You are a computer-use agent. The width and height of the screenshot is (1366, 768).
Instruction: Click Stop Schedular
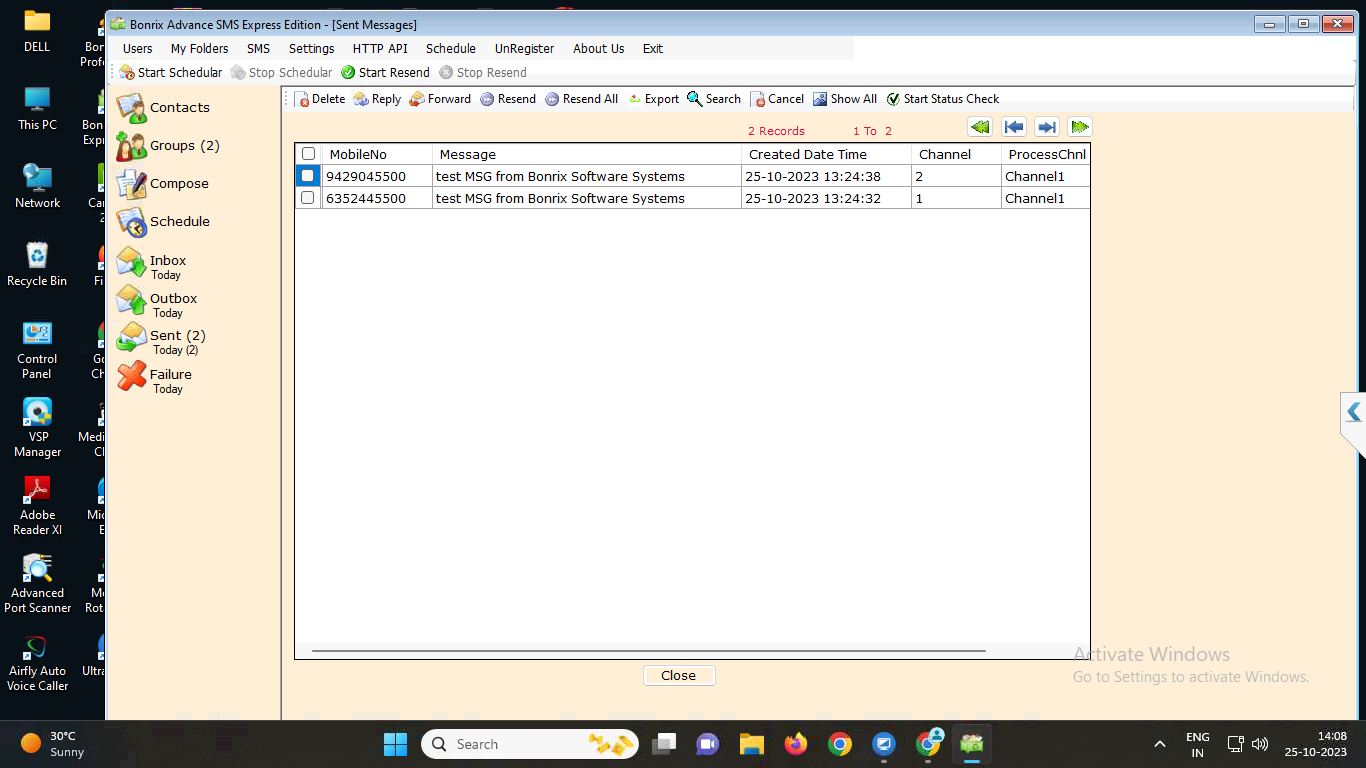[x=281, y=72]
